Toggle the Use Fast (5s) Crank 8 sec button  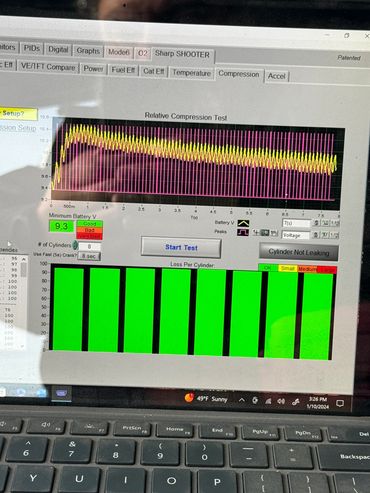click(89, 256)
